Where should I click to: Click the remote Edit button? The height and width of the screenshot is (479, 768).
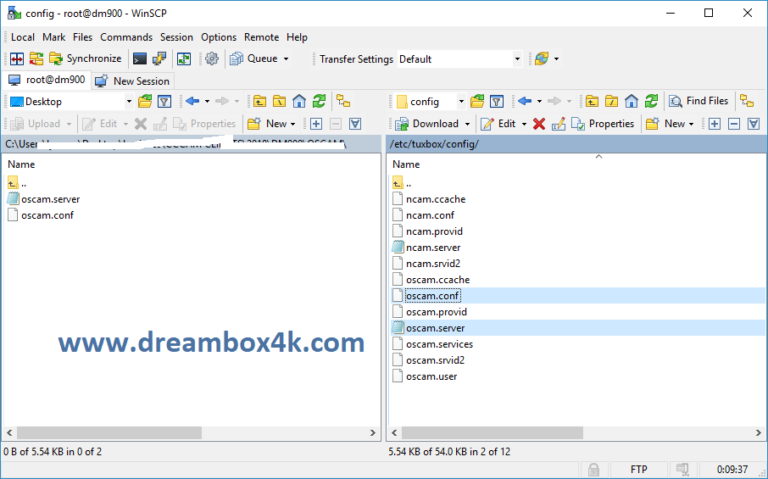[499, 124]
